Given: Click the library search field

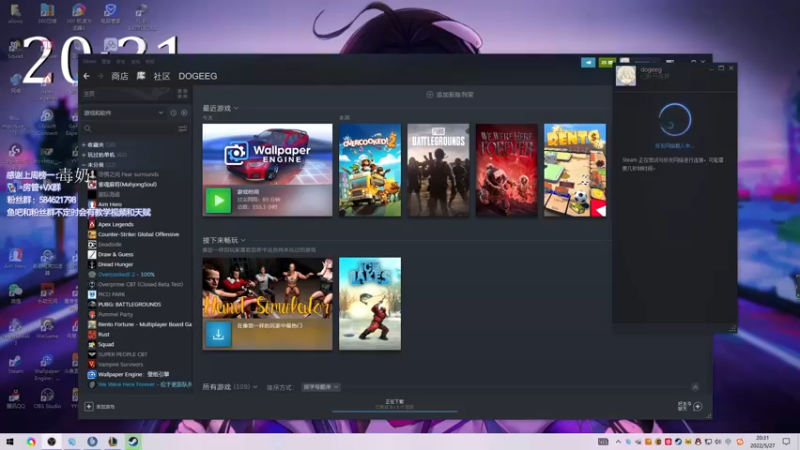Looking at the screenshot, I should (129, 129).
